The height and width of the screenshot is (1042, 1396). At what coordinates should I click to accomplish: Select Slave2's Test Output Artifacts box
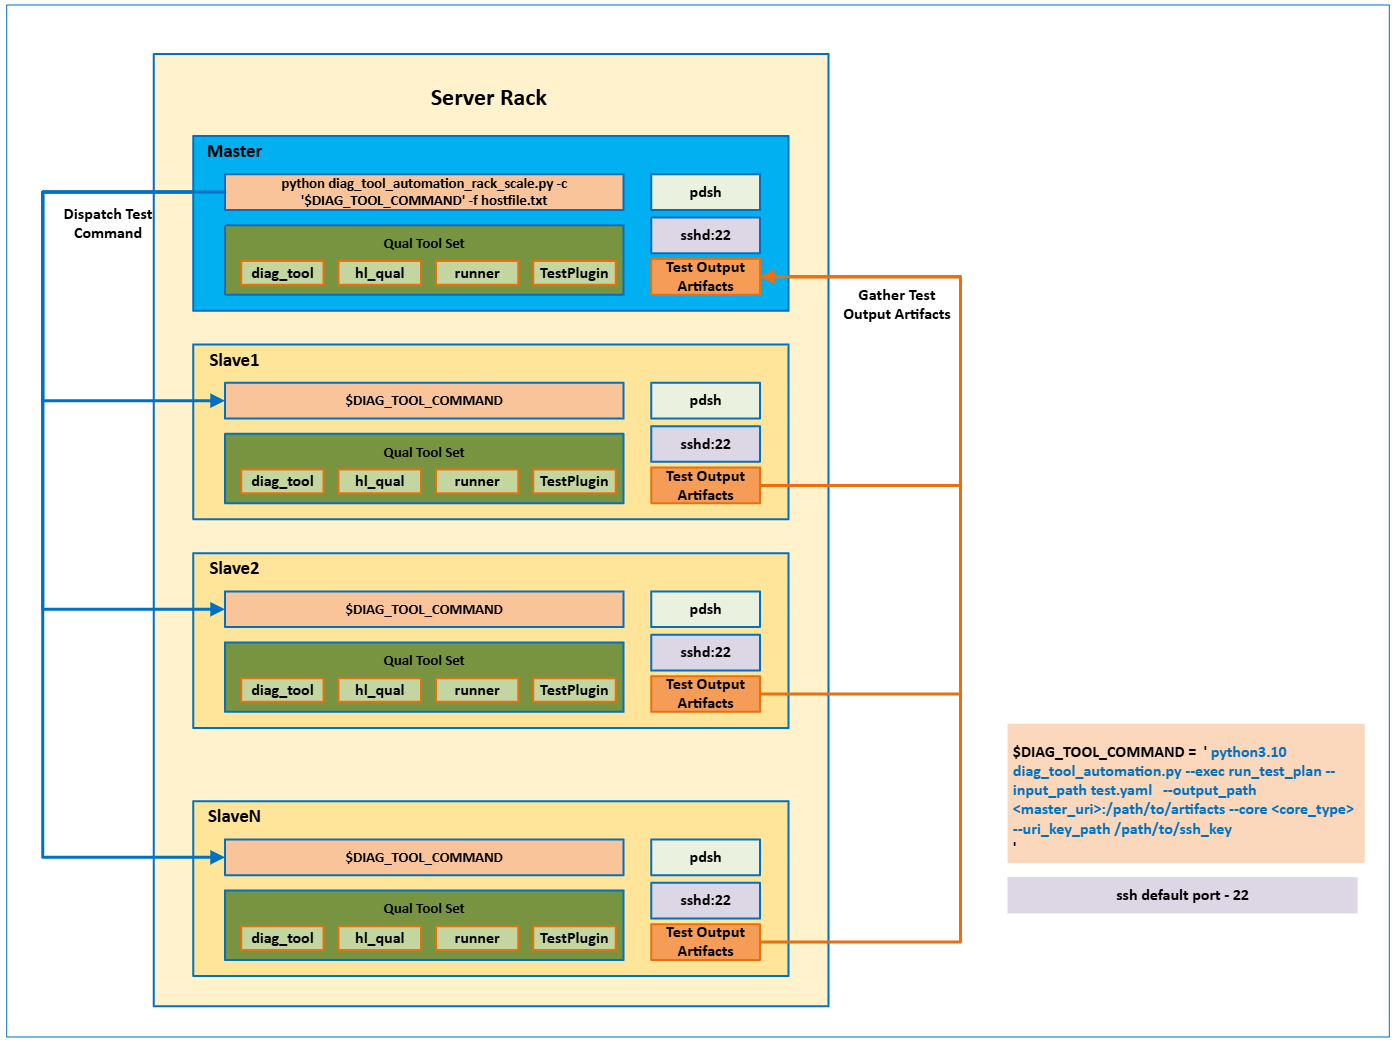[705, 694]
